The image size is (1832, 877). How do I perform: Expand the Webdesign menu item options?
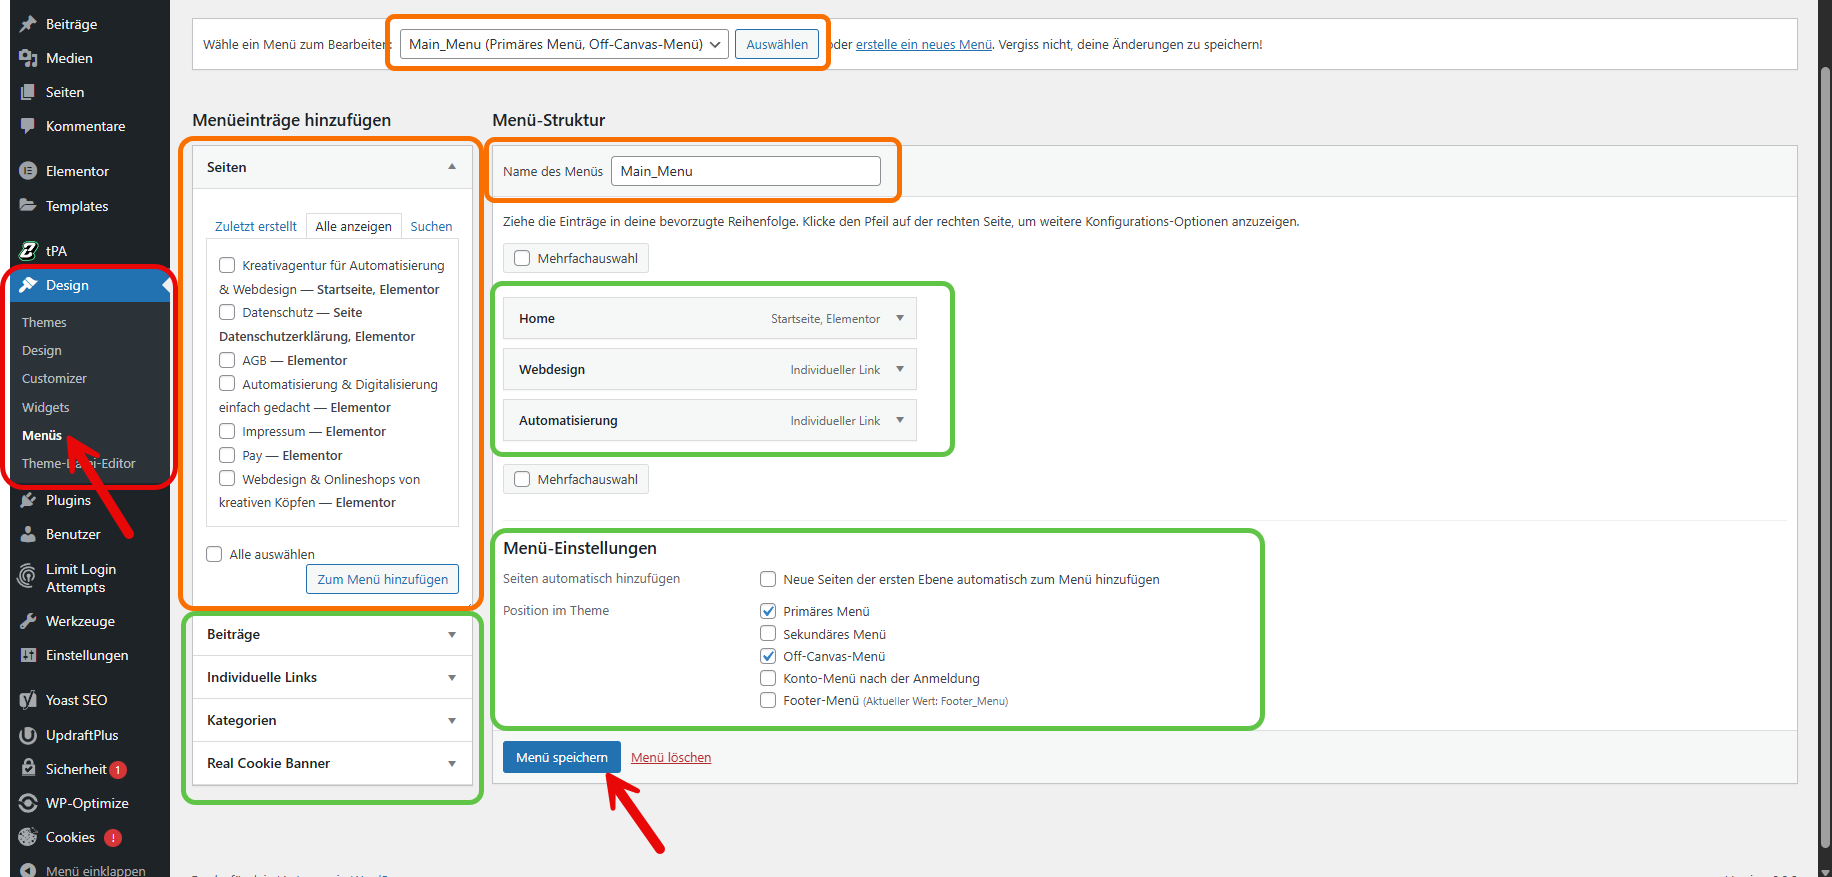(x=900, y=369)
